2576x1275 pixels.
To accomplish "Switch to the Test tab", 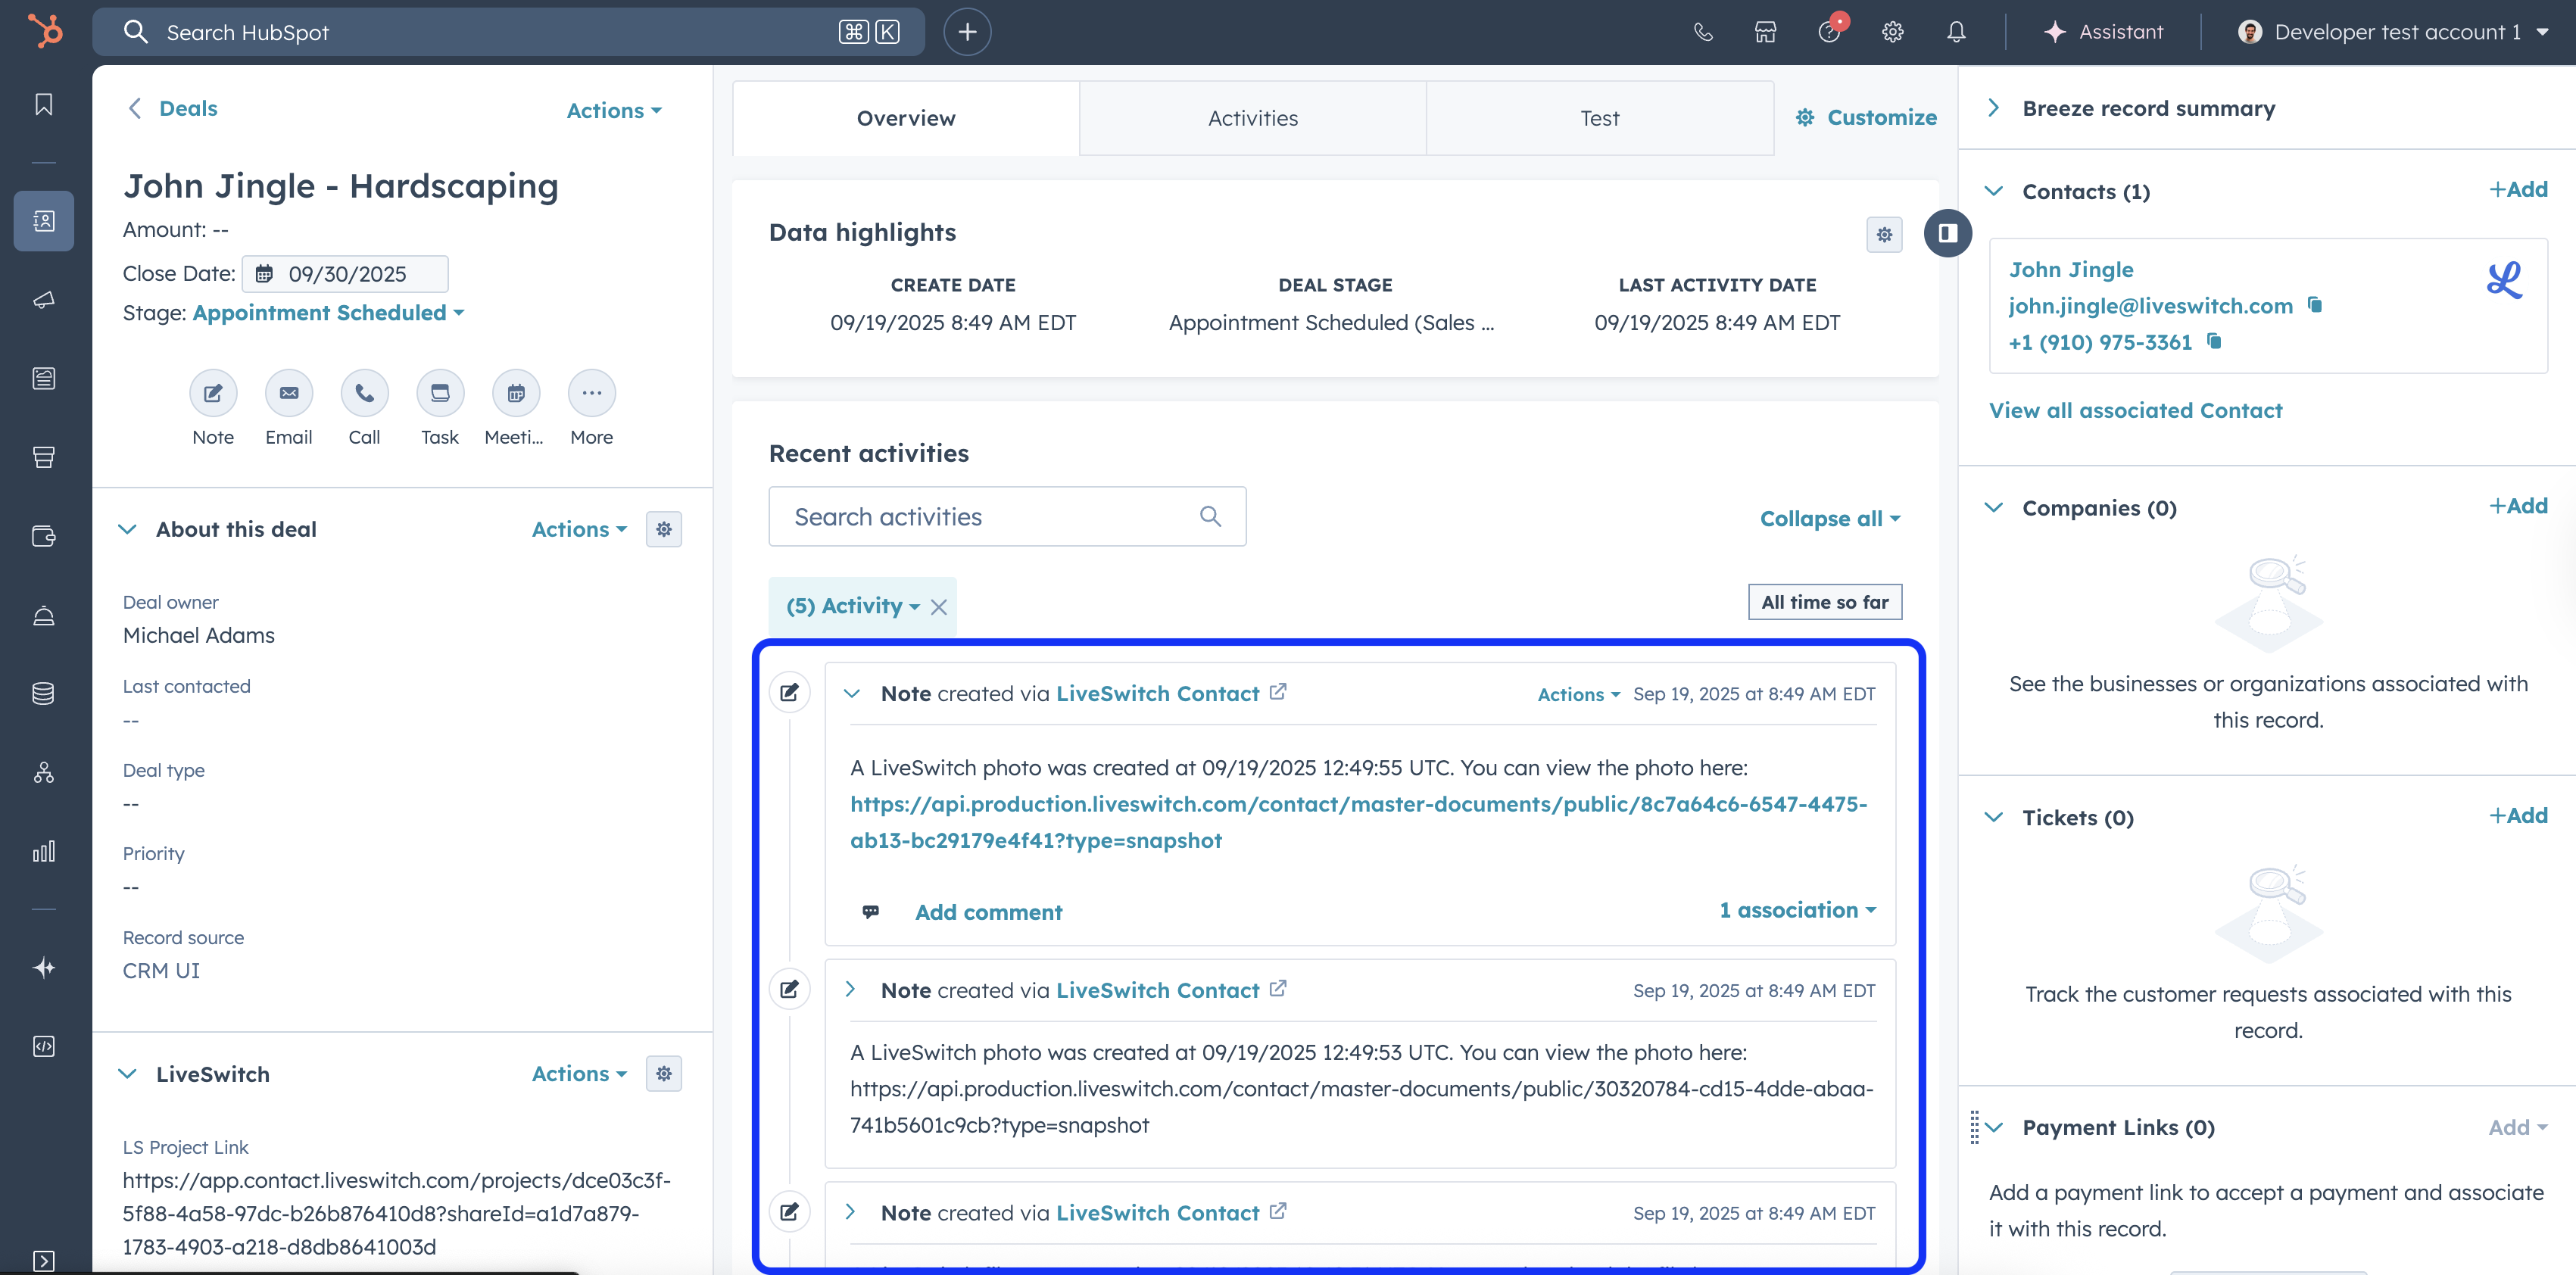I will point(1599,118).
